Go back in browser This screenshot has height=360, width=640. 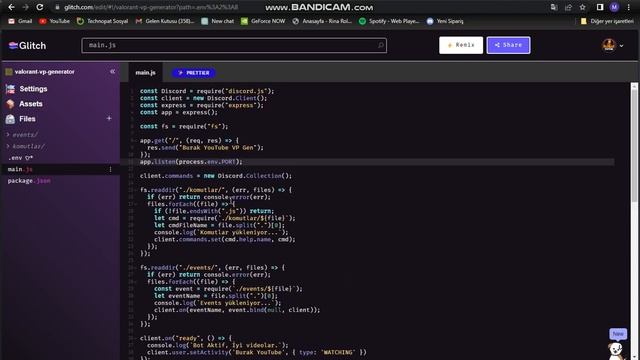click(11, 7)
